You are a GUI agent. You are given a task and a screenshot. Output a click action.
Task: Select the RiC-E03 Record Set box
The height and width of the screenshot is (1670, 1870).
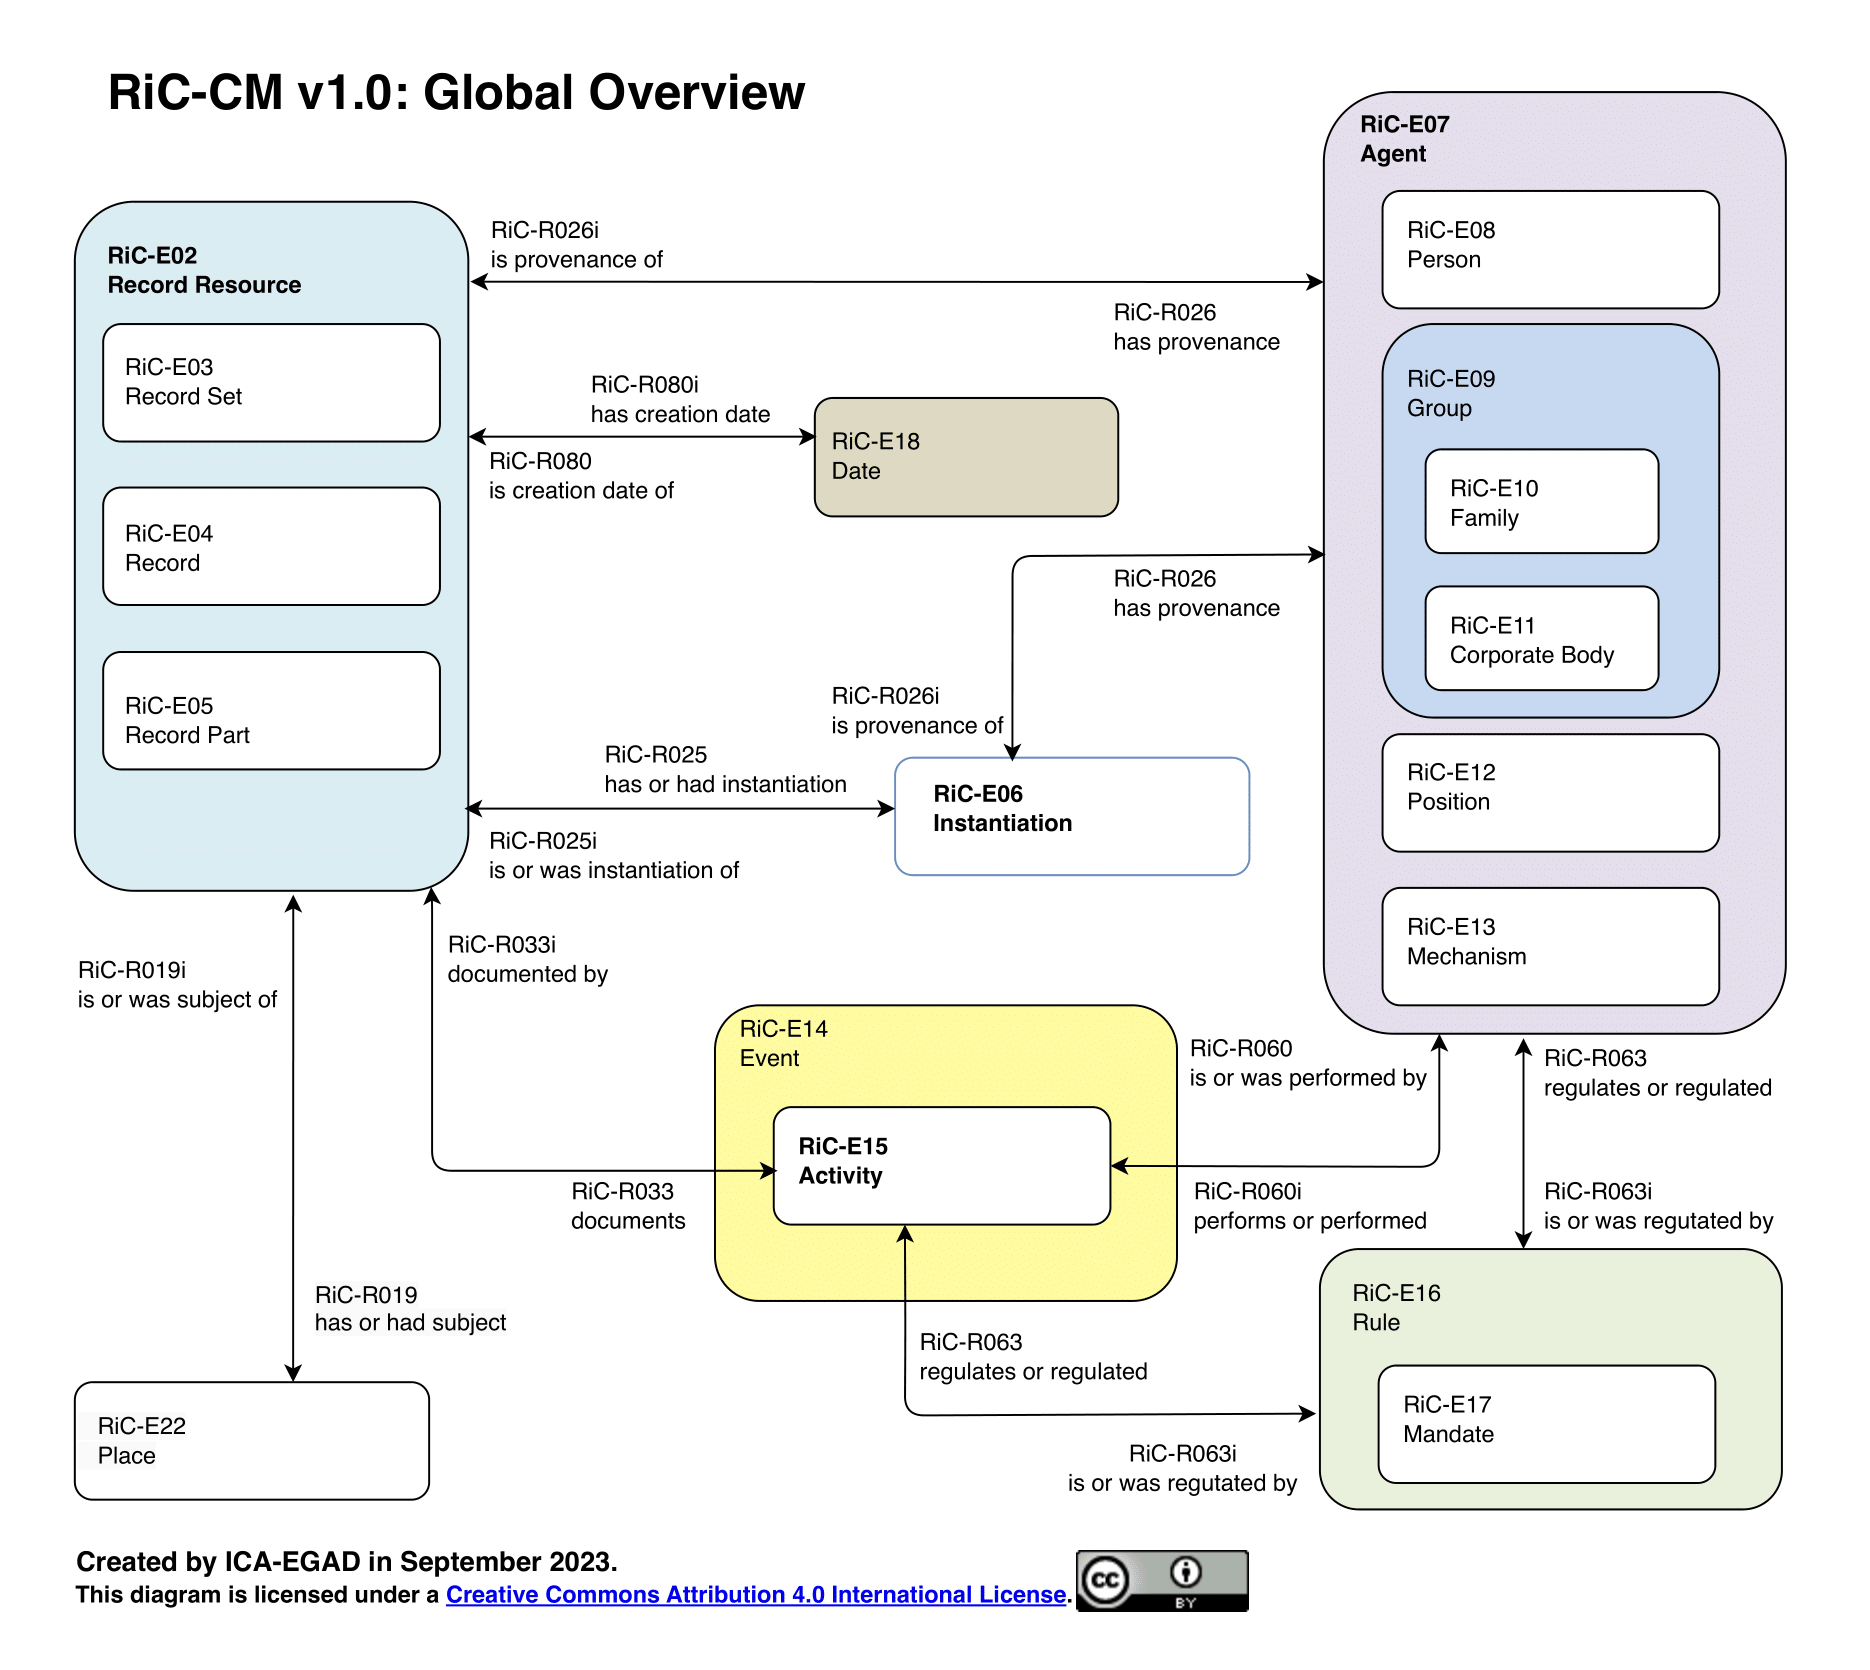click(271, 383)
